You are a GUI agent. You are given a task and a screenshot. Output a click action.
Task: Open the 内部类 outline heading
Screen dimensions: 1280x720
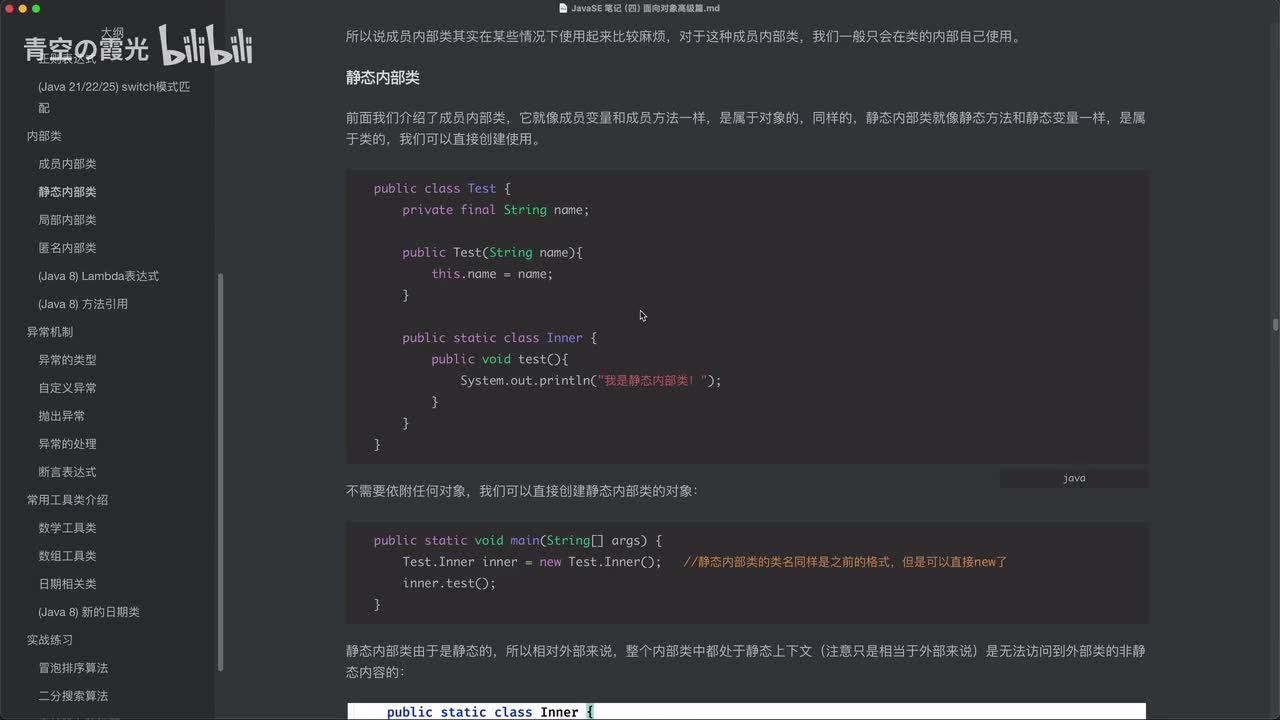44,136
